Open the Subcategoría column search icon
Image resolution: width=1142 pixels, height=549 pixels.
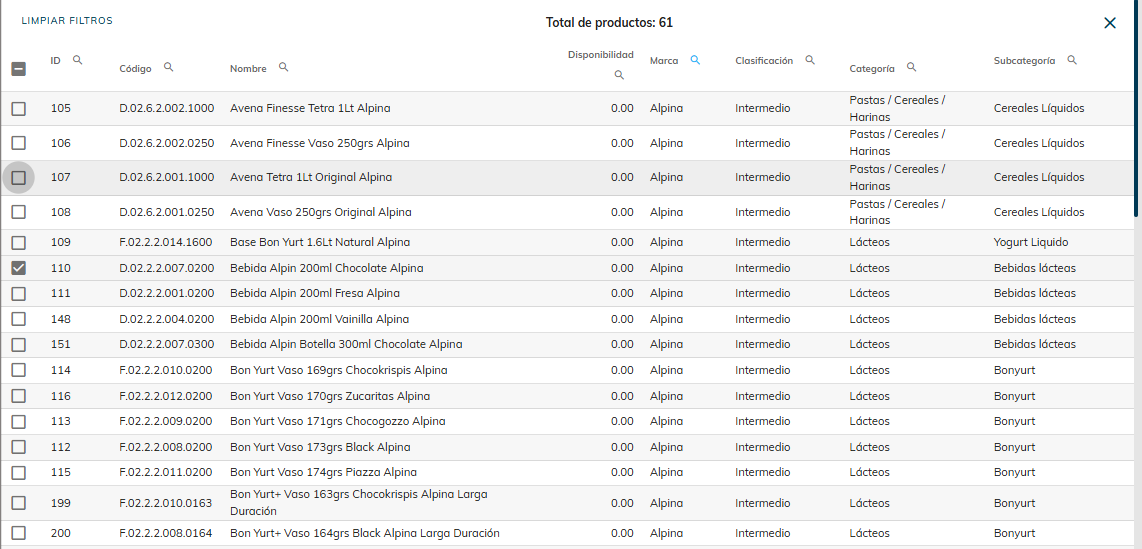click(x=1072, y=60)
